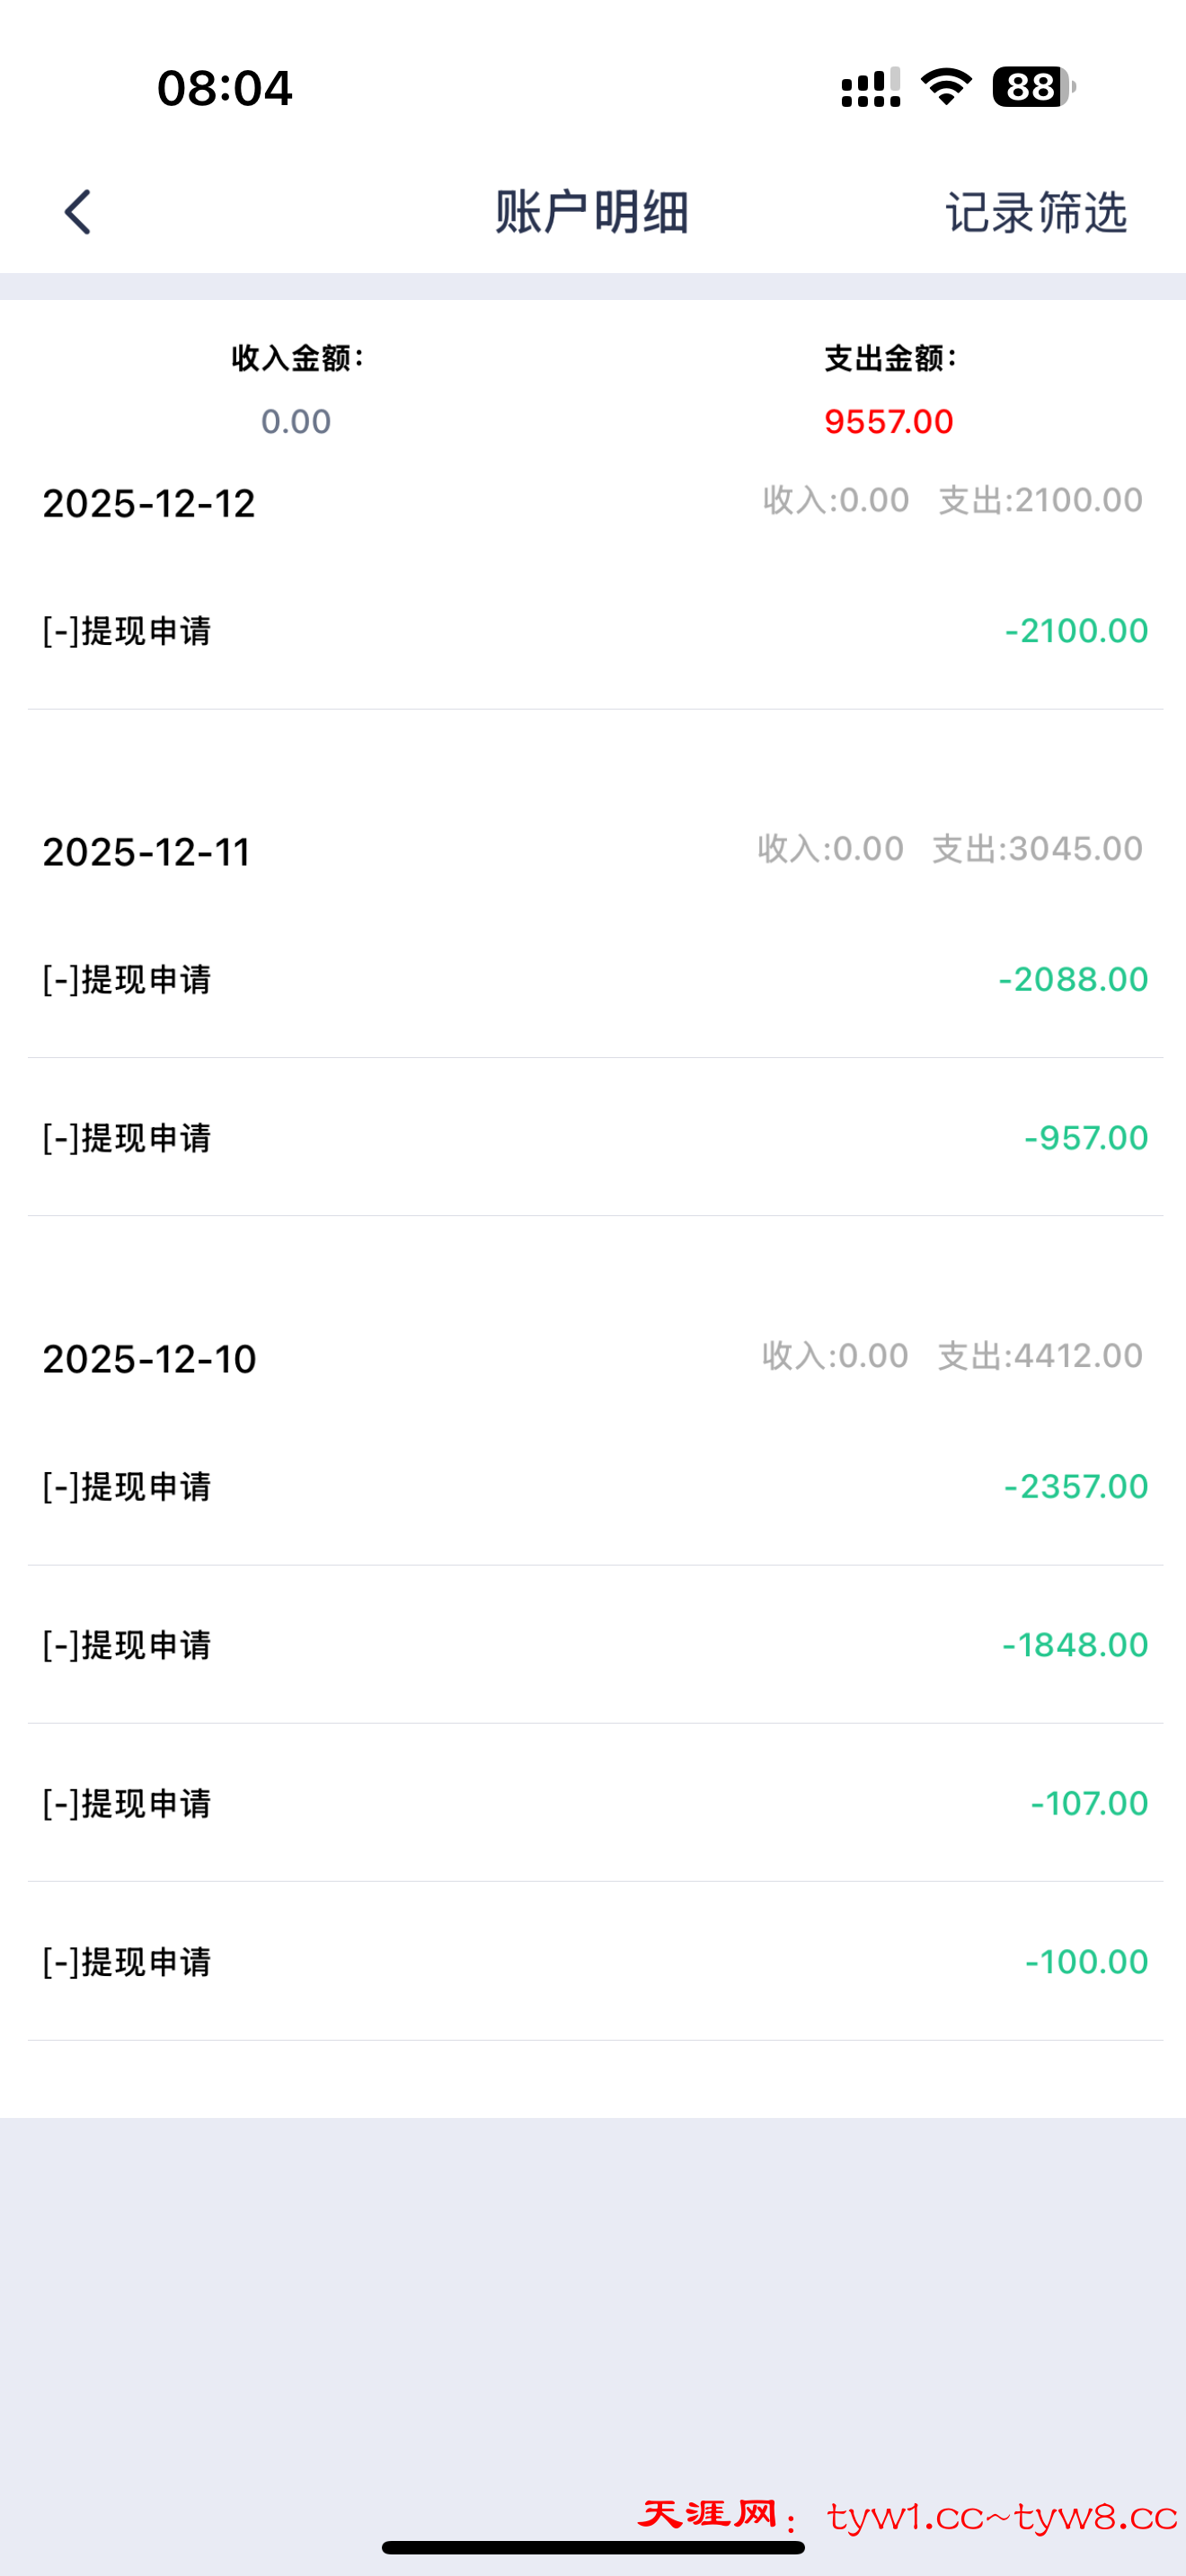Open the -1848.00 withdrawal entry

pos(594,1645)
